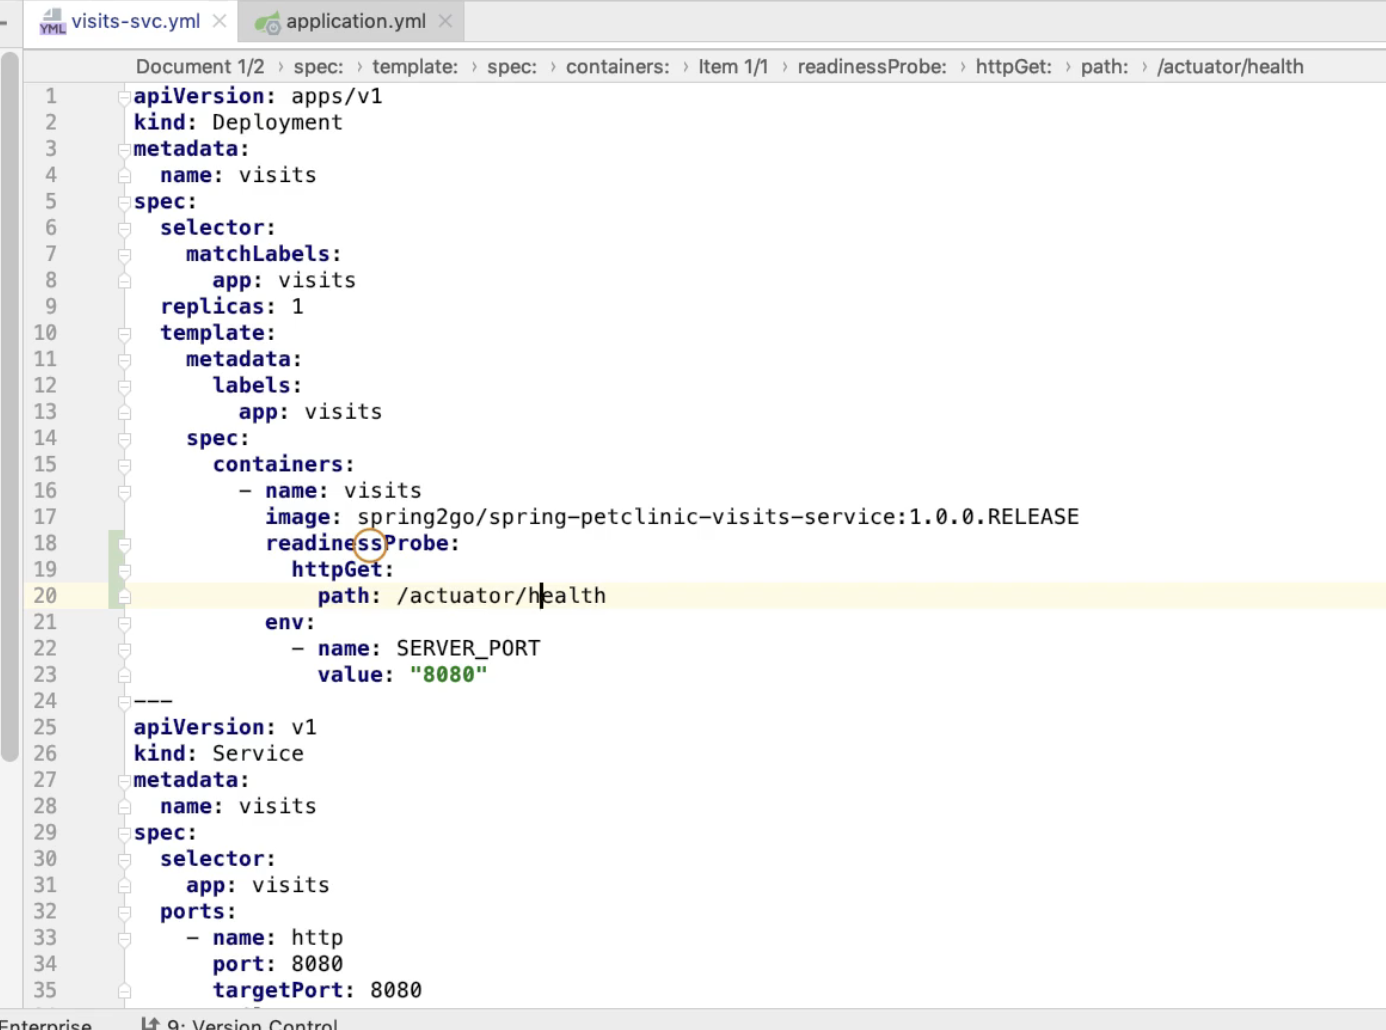Fold the ports block on line 32

tap(124, 912)
